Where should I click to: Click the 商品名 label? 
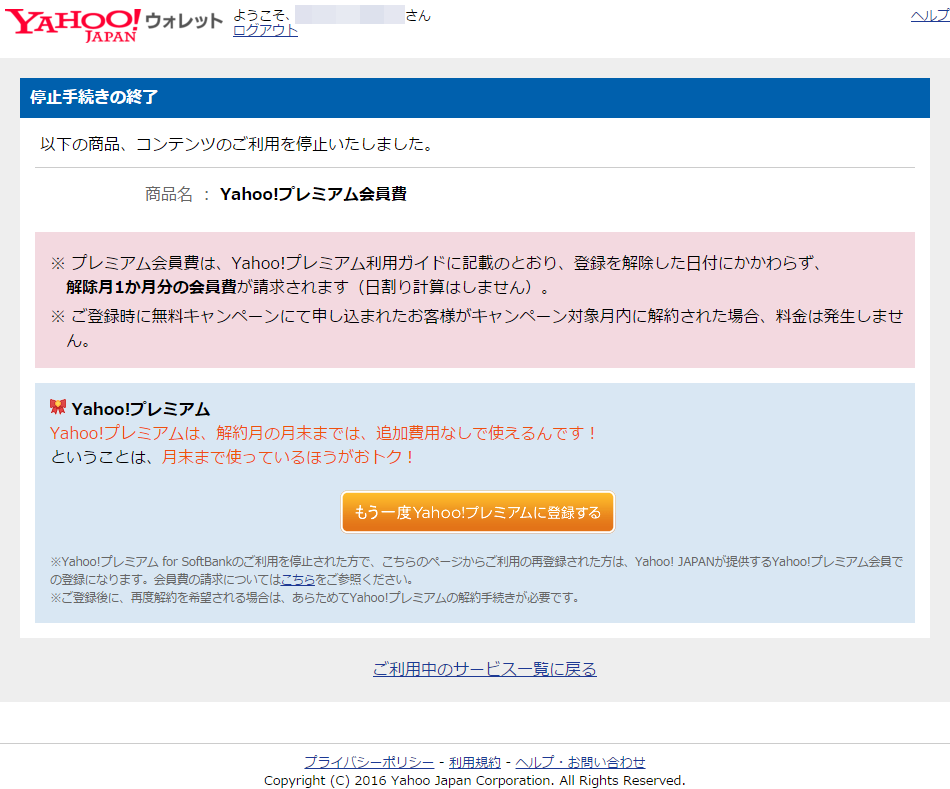click(x=168, y=194)
